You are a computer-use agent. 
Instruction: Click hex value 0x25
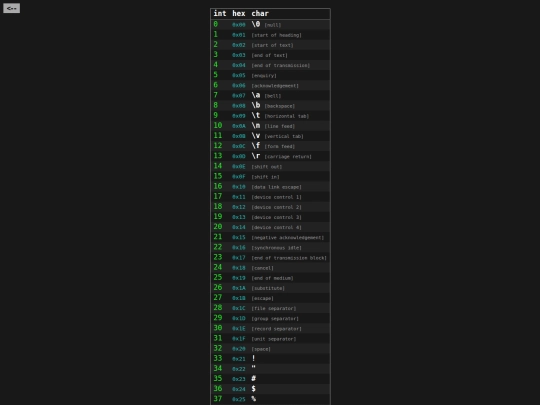pos(239,399)
